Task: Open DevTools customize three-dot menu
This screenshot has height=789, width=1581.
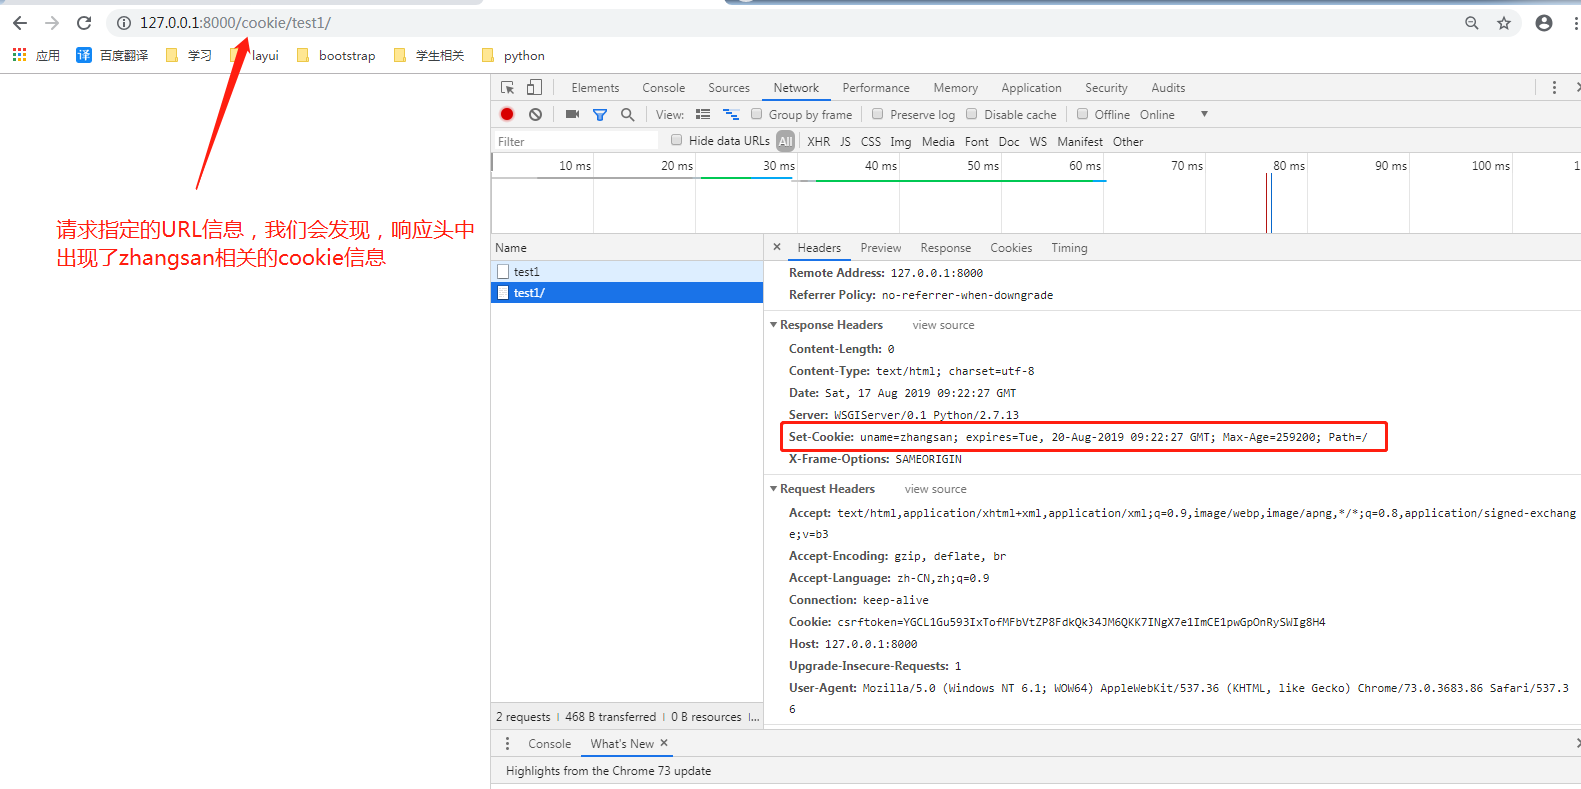Action: coord(1554,87)
